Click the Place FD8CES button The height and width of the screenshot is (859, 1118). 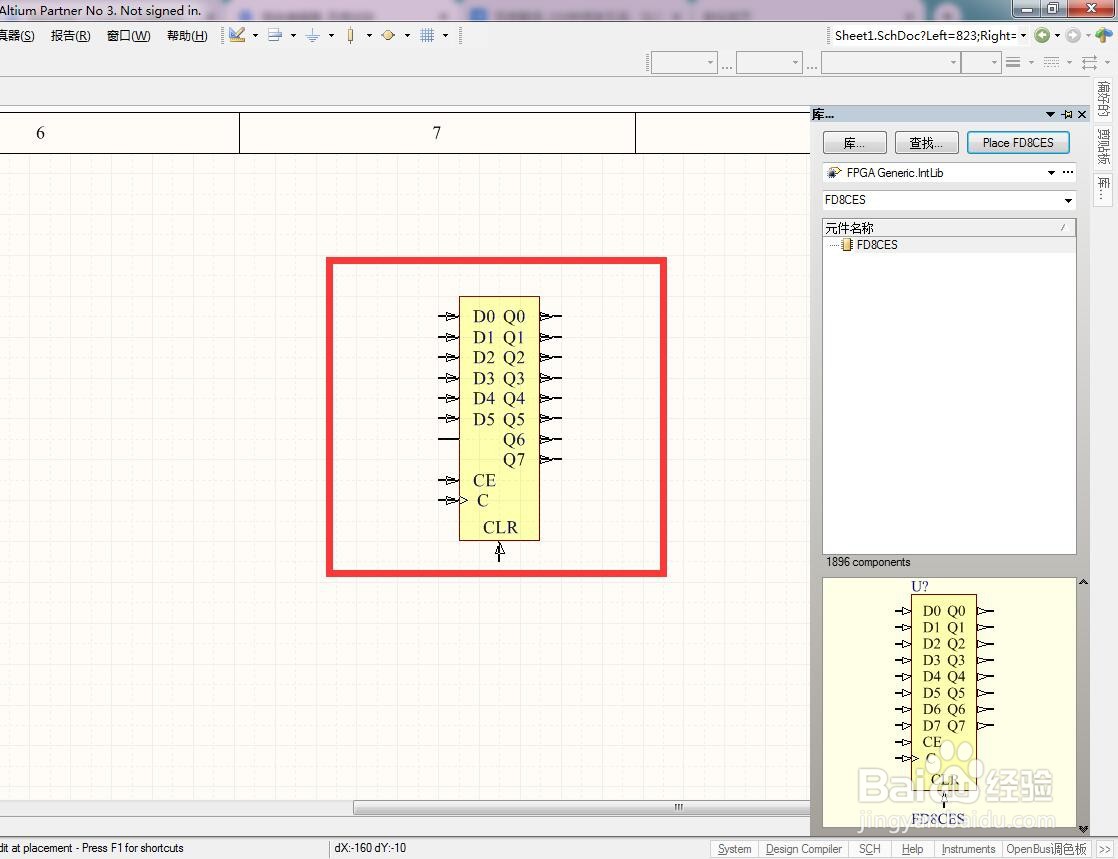tap(1018, 143)
